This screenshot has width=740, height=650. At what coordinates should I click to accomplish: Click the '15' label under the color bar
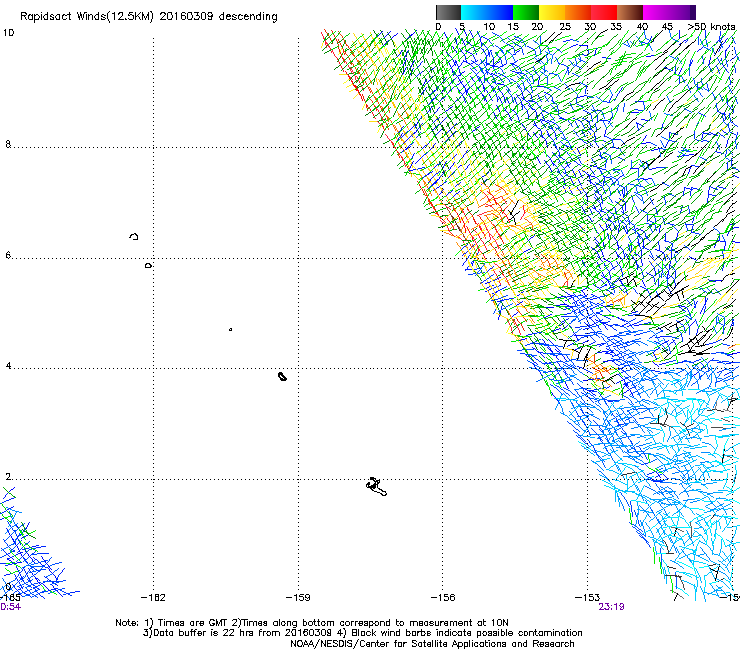point(513,27)
